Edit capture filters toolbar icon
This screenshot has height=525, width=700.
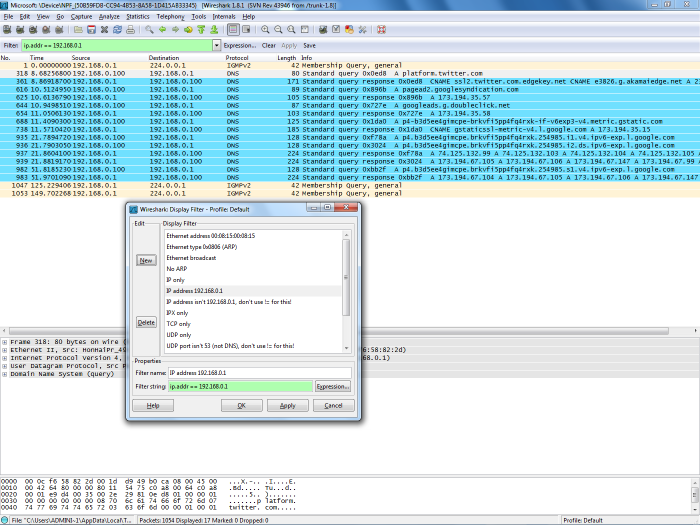(x=323, y=30)
